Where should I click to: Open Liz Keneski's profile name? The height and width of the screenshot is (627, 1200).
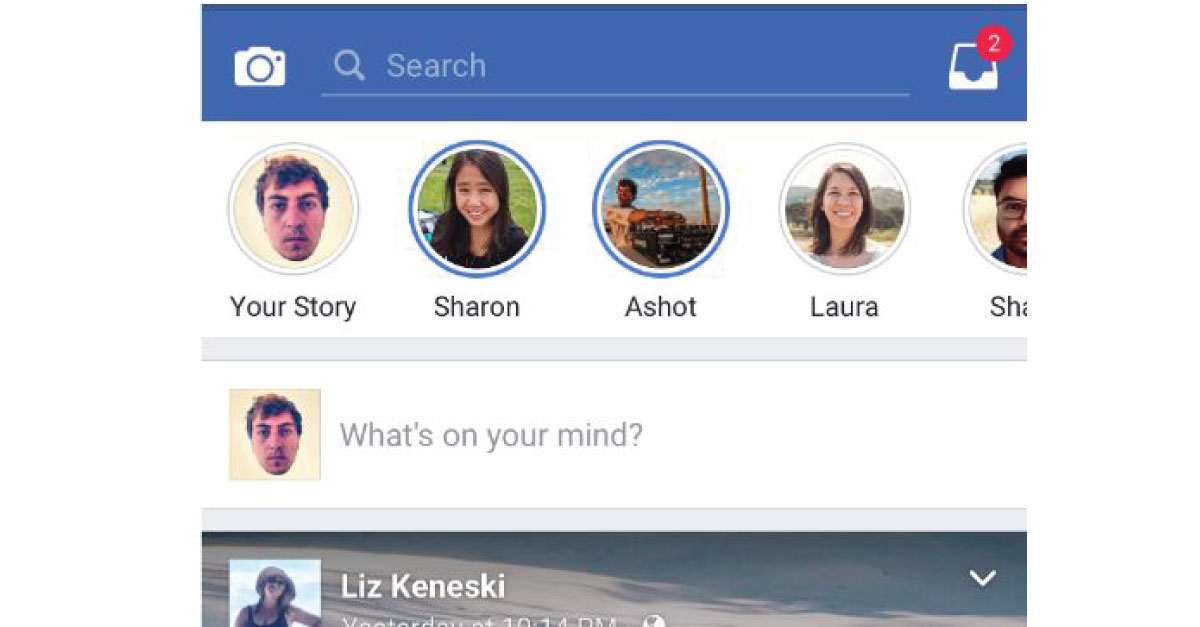coord(423,586)
